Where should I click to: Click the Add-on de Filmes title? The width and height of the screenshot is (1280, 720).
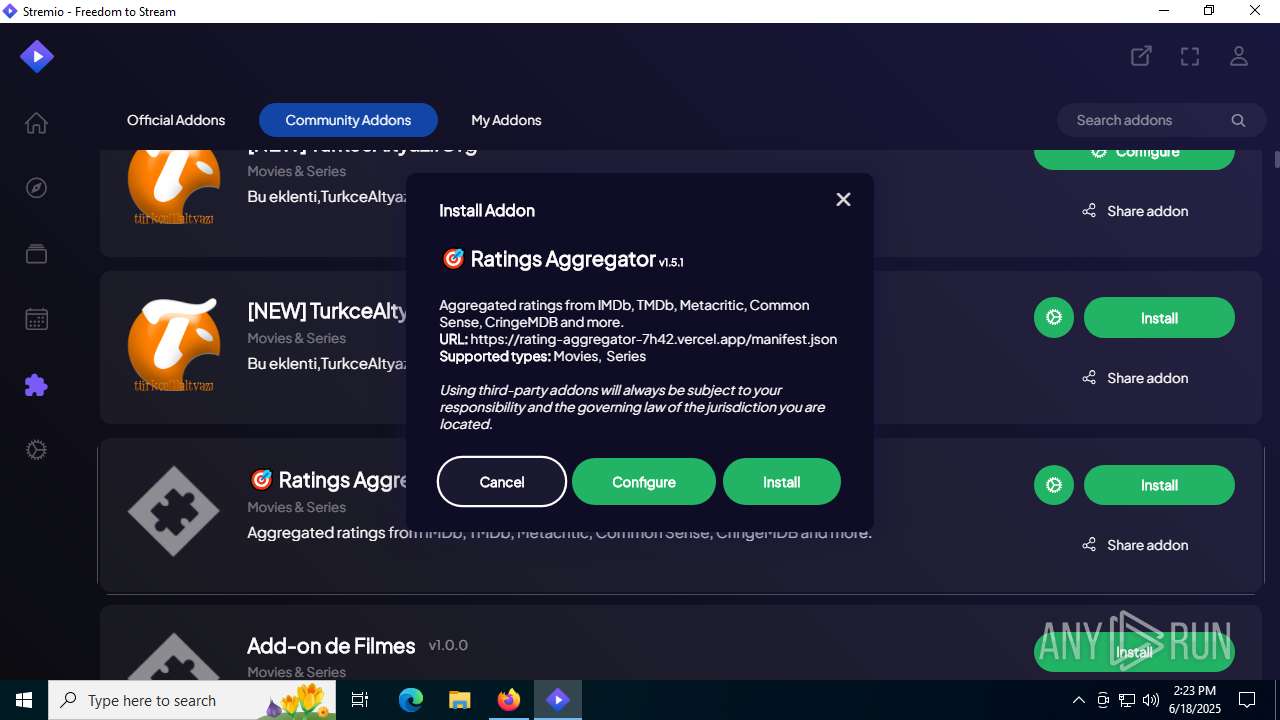click(331, 646)
